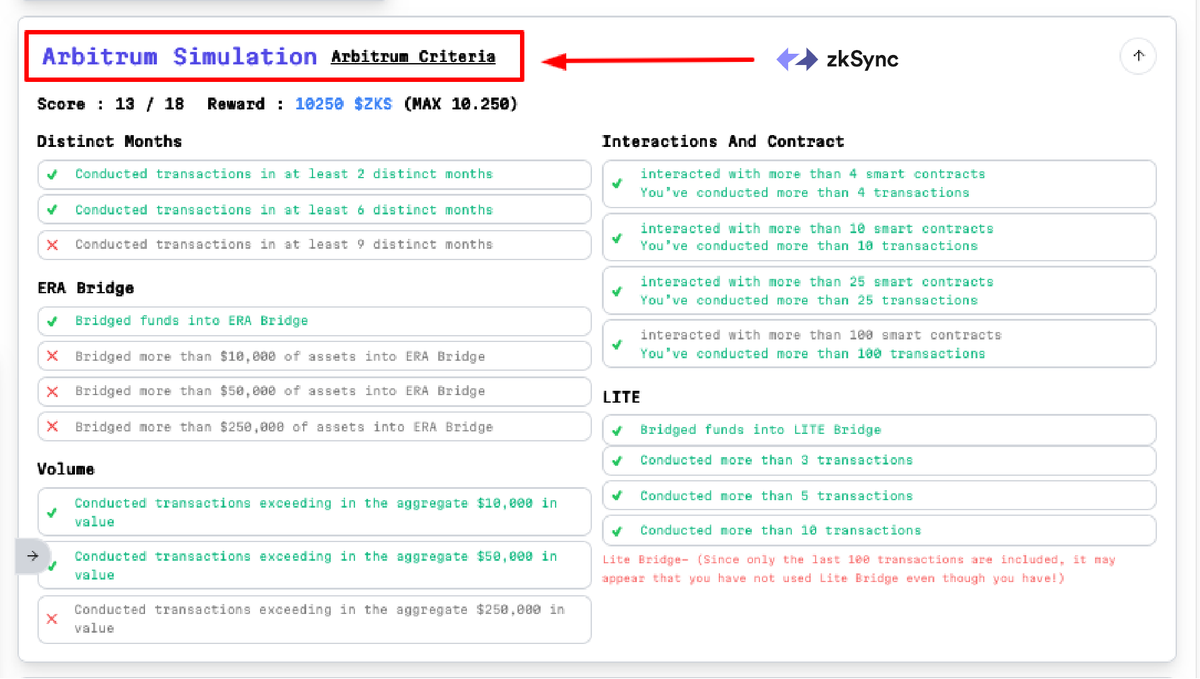Click the red X beside $10,000 ERA Bridge
Viewport: 1200px width, 679px height.
[x=52, y=356]
